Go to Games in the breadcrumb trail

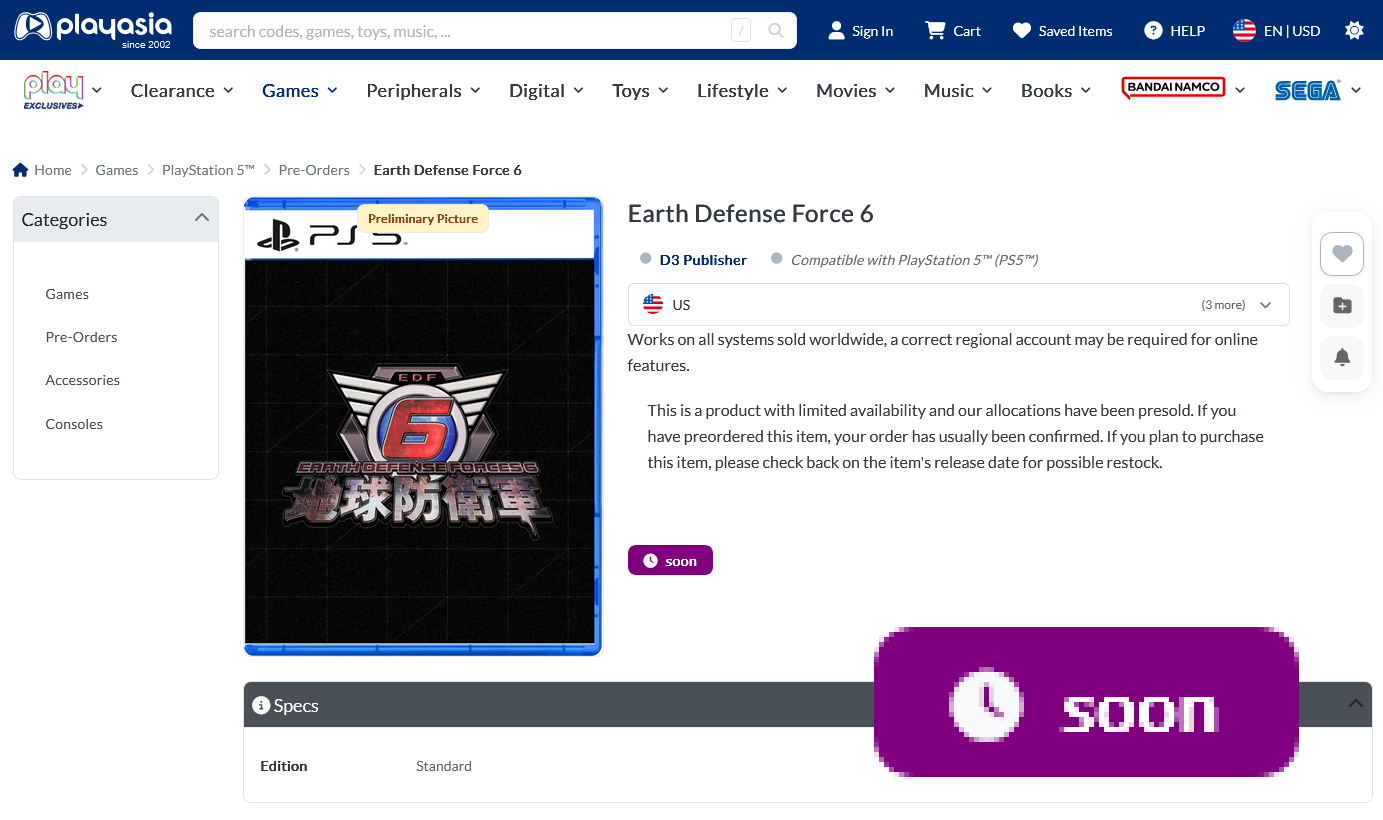pos(117,170)
